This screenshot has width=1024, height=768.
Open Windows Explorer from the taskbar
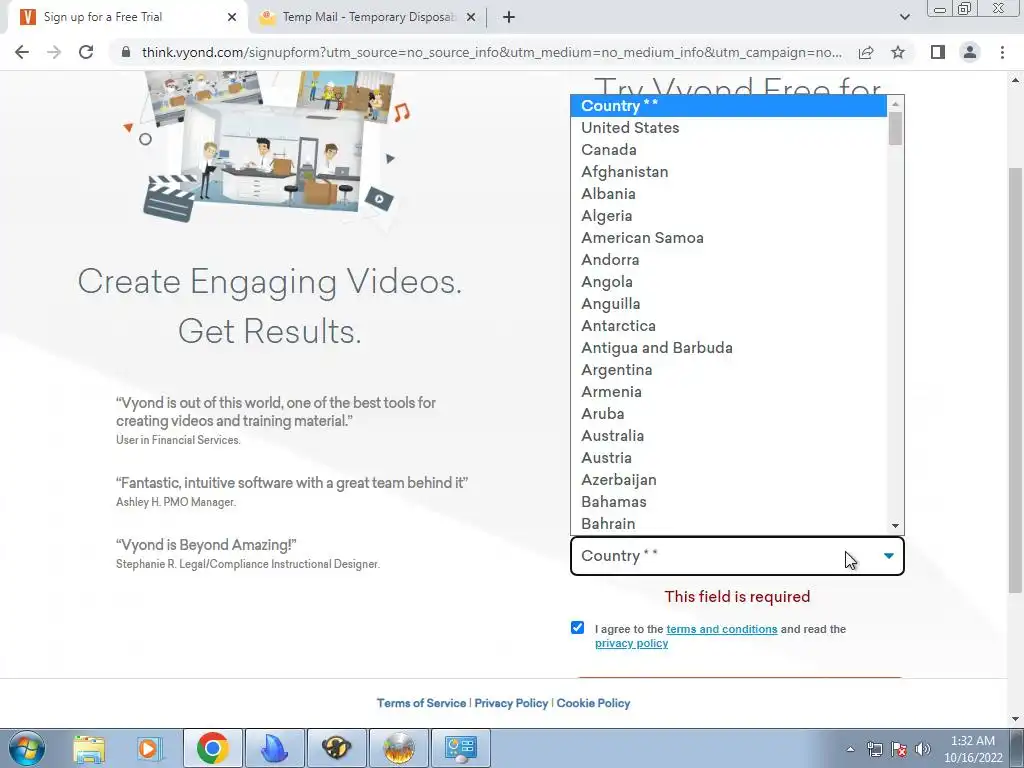point(89,748)
